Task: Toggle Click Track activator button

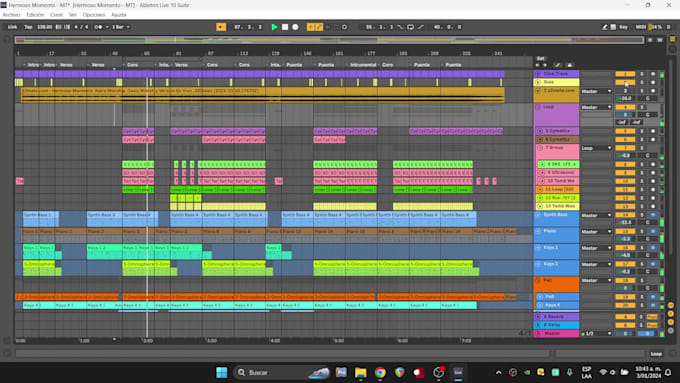Action: 625,74
